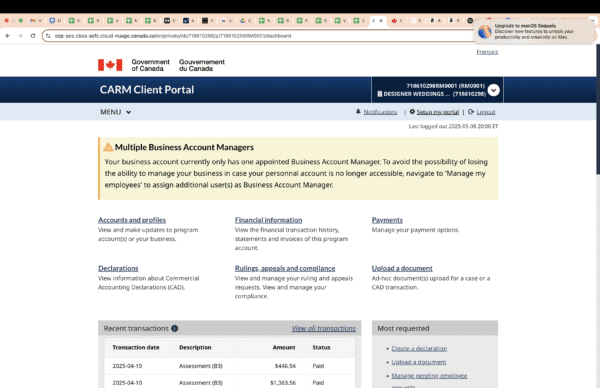Open Declarations section
Image resolution: width=600 pixels, height=388 pixels.
click(118, 268)
